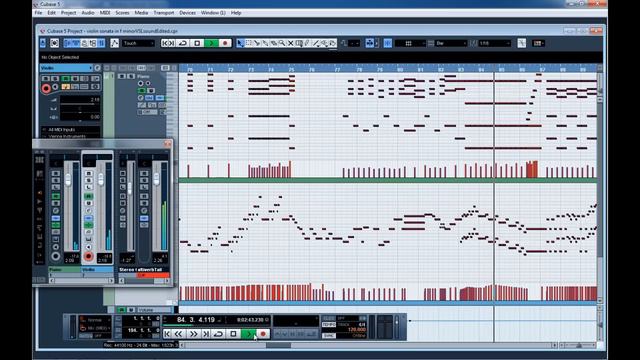
Task: Click Violin channel fader in mixer
Action: coord(100,180)
